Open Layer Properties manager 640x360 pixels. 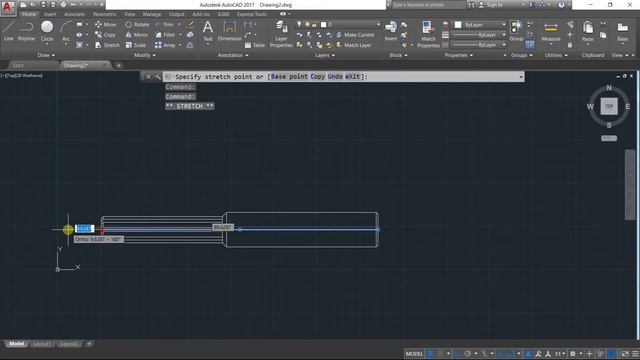click(x=281, y=34)
